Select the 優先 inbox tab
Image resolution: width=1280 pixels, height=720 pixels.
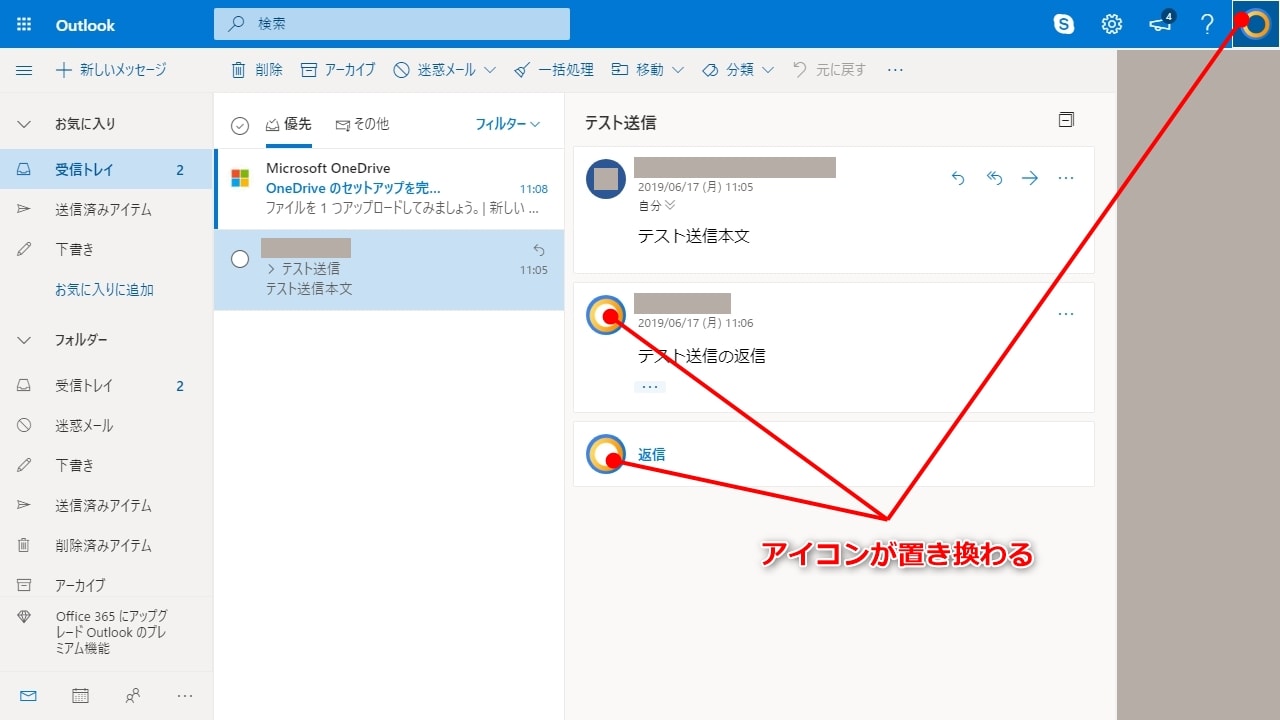point(288,124)
